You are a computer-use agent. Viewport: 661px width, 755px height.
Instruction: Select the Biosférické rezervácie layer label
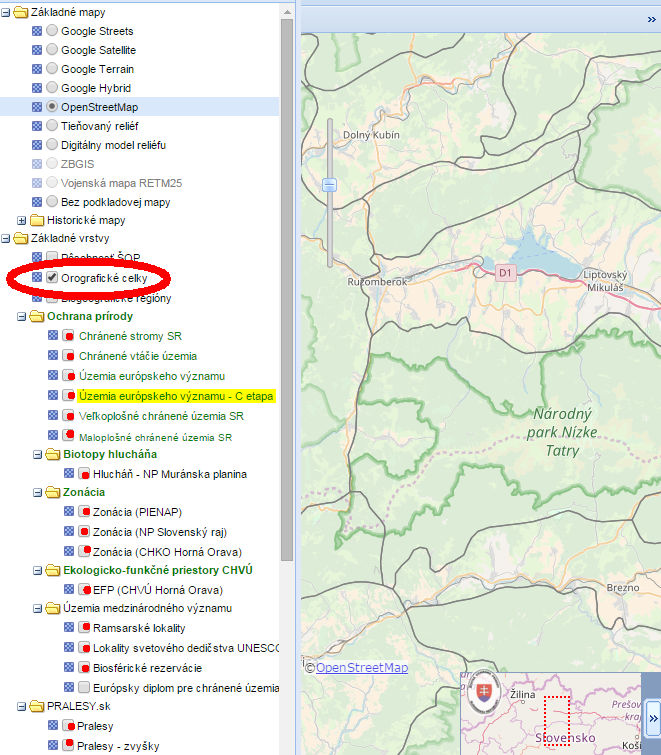point(146,667)
